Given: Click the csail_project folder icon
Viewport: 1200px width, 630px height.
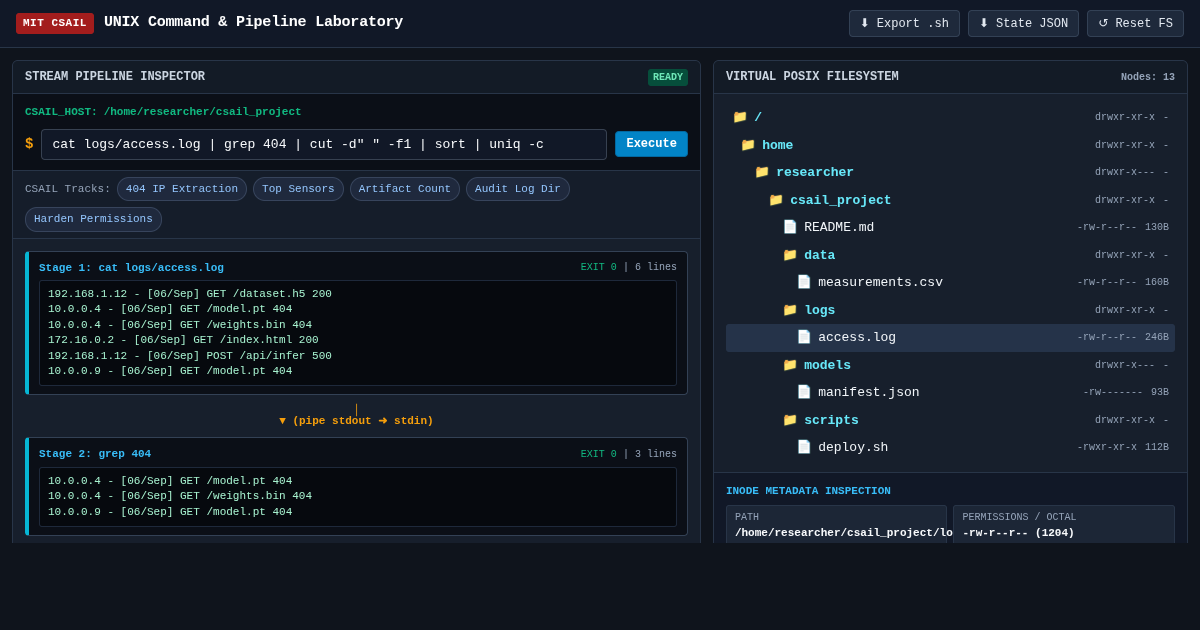Looking at the screenshot, I should [x=776, y=200].
